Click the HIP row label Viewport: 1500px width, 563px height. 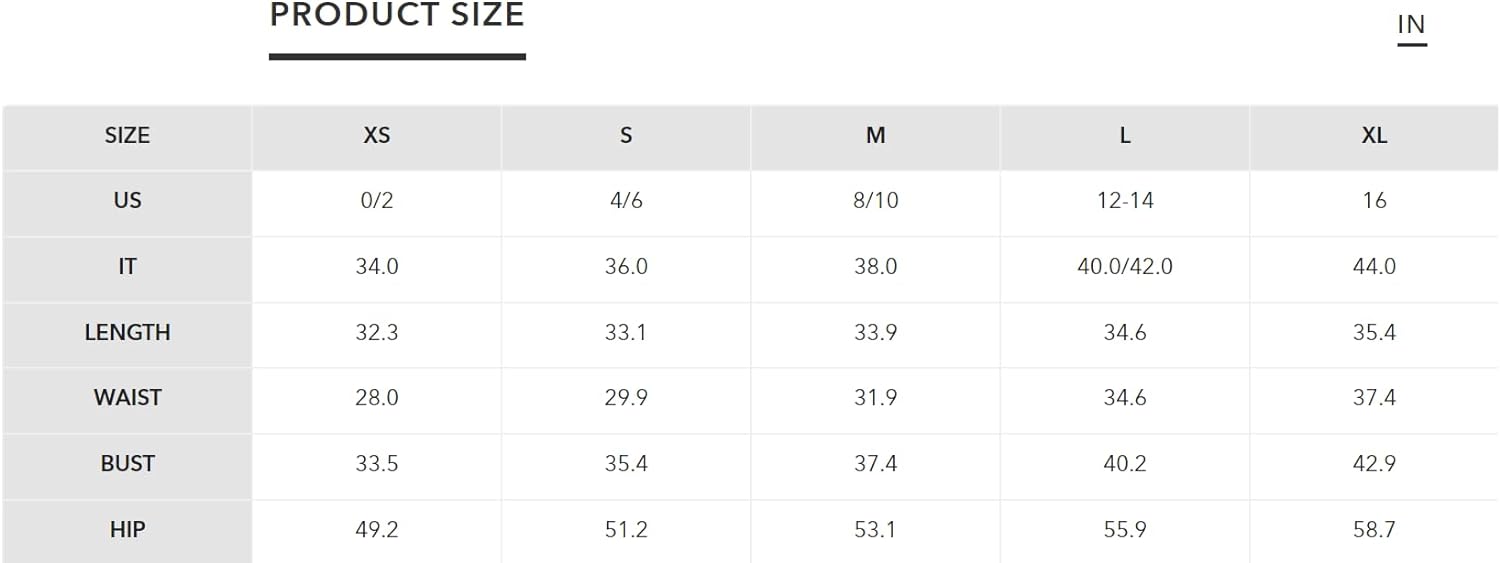pos(127,530)
